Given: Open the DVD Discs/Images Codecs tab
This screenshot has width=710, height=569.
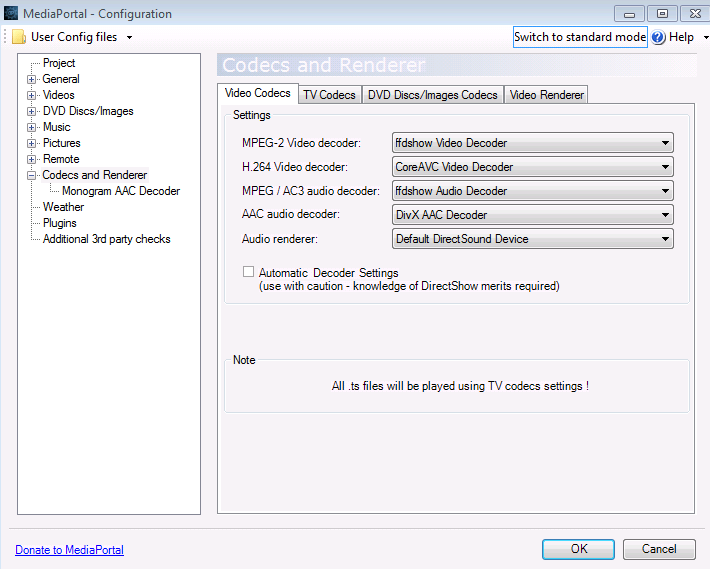Looking at the screenshot, I should [432, 95].
